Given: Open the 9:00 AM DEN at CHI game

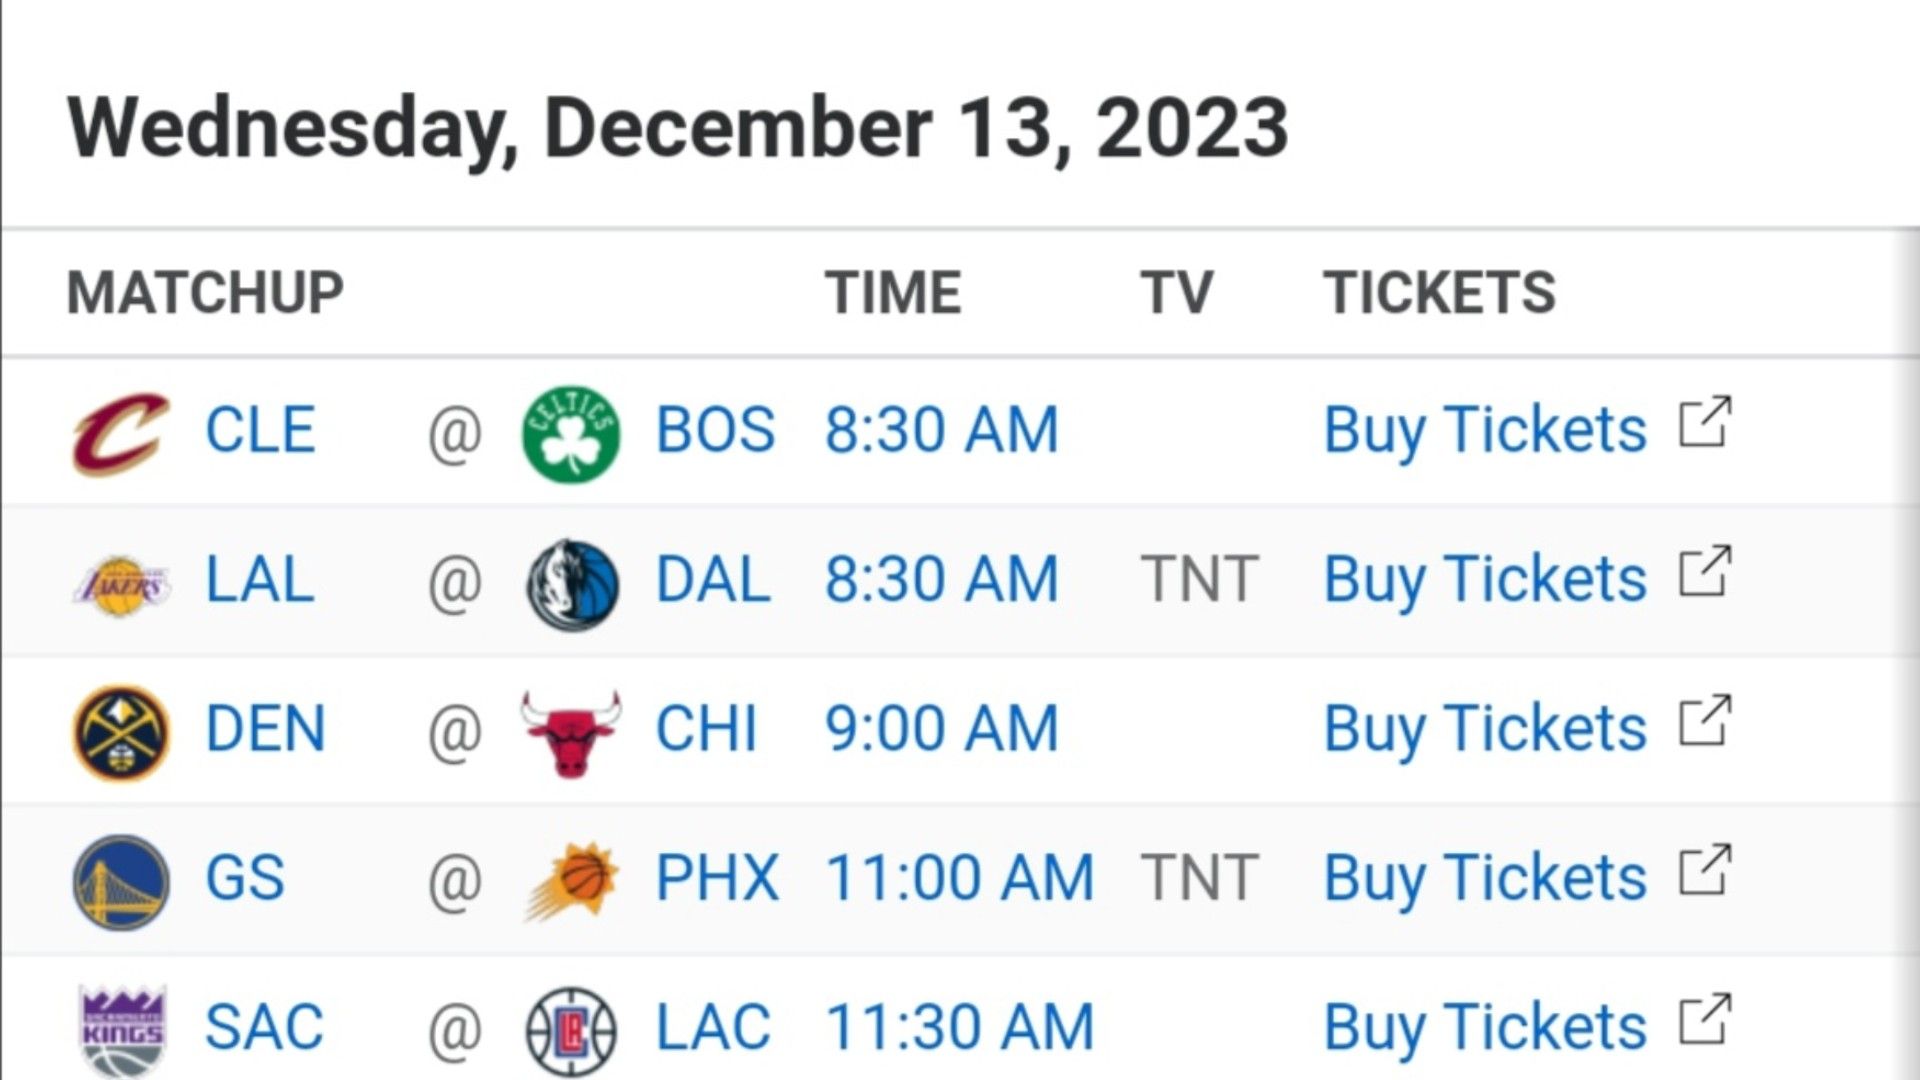Looking at the screenshot, I should pyautogui.click(x=941, y=728).
